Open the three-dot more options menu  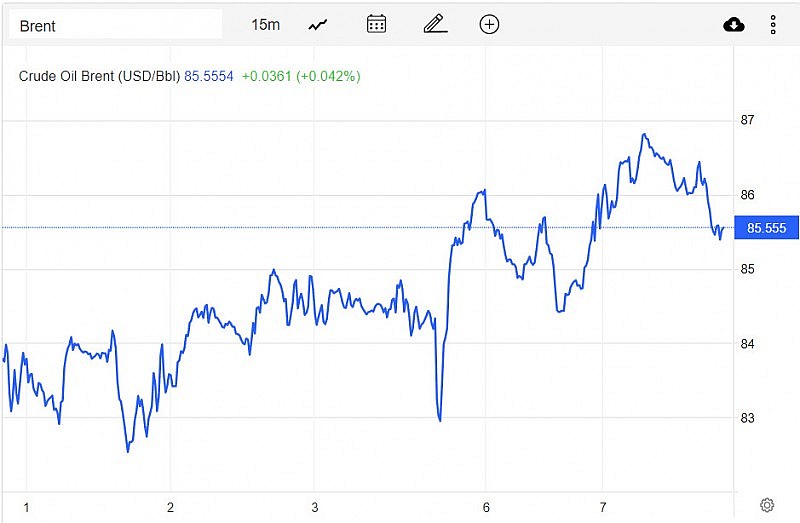[x=773, y=25]
